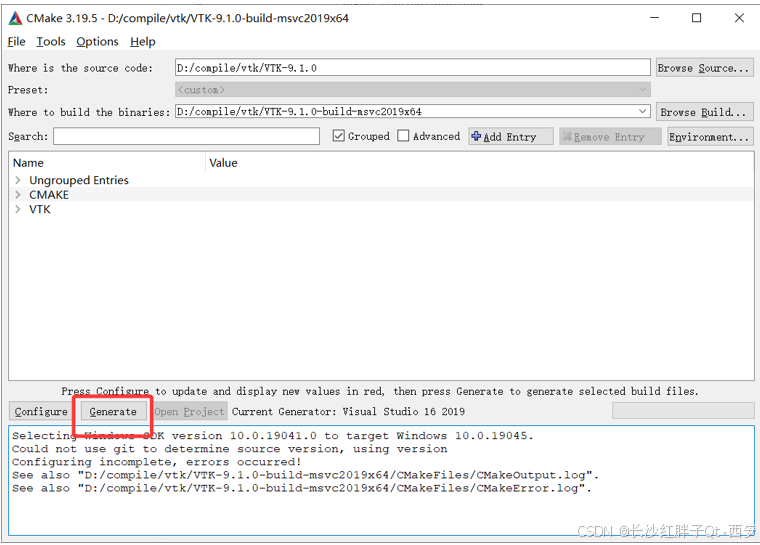Open the File menu
This screenshot has width=760, height=545.
click(16, 42)
